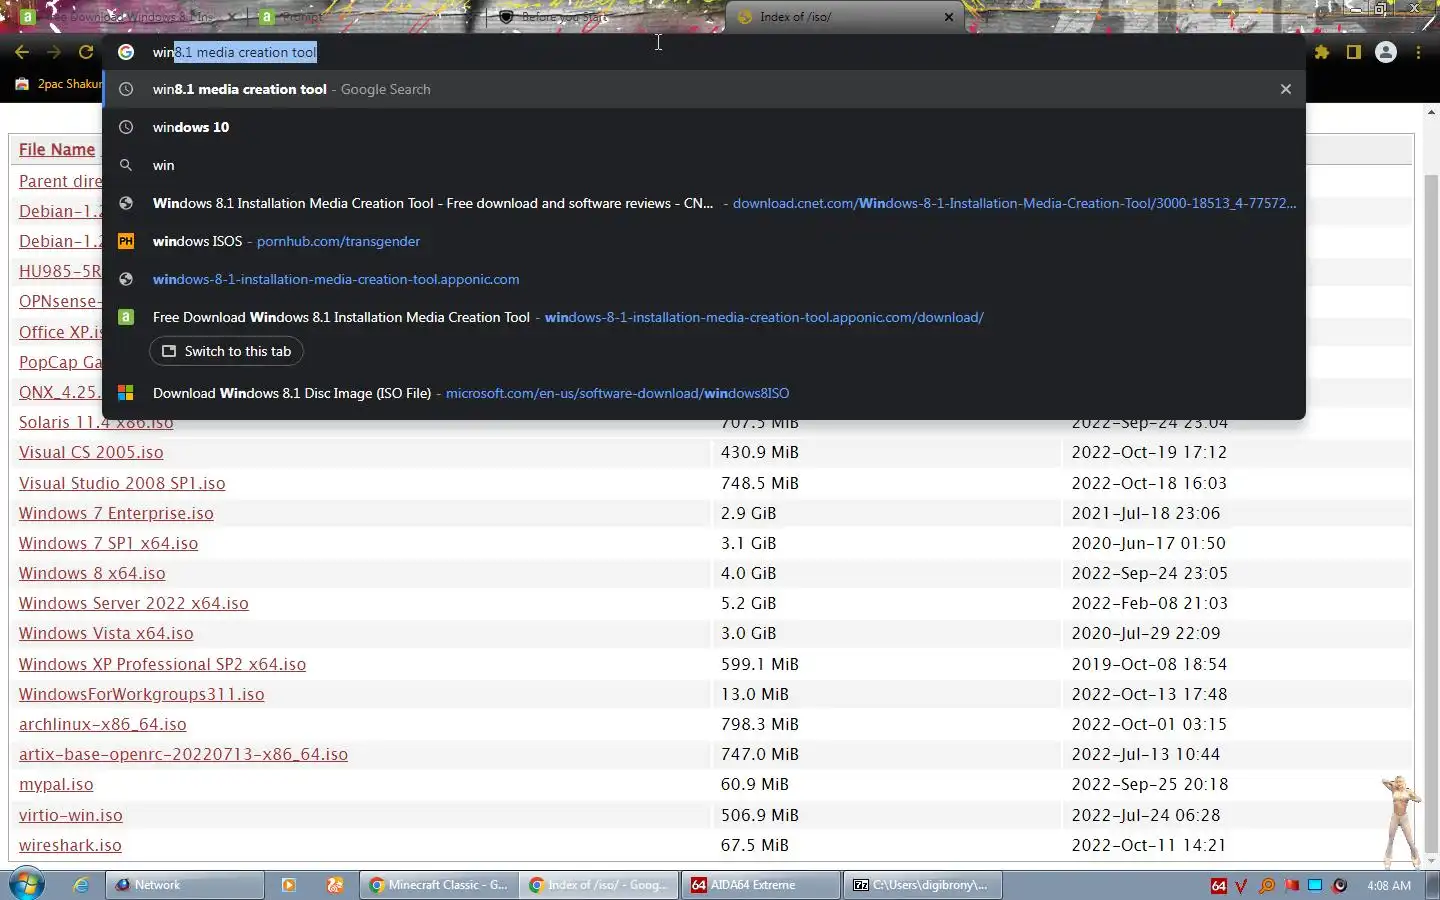Sort by the File Name column header
Screen dimensions: 1440x900
pos(57,149)
